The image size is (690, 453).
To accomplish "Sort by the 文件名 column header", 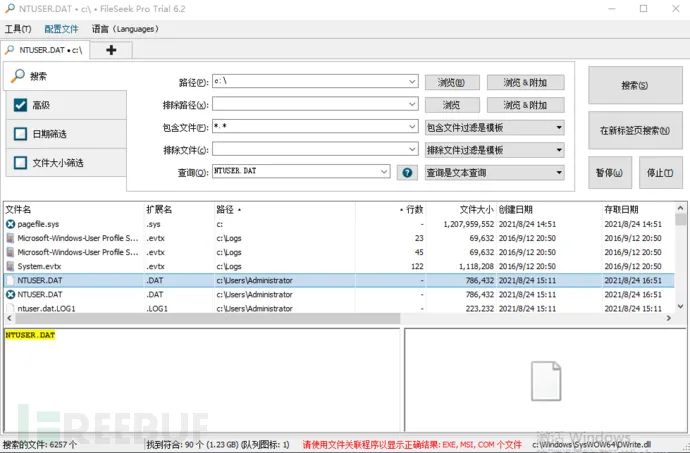I will [x=73, y=210].
